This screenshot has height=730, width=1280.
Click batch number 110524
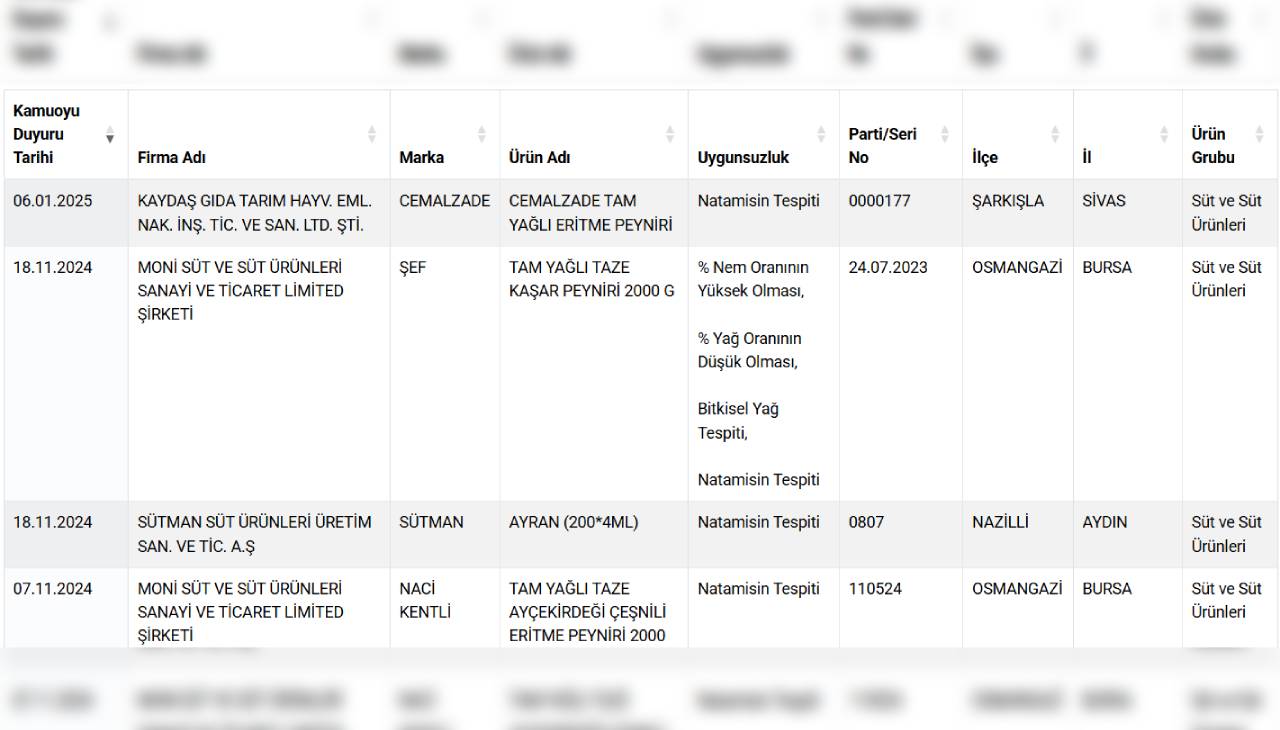tap(875, 589)
